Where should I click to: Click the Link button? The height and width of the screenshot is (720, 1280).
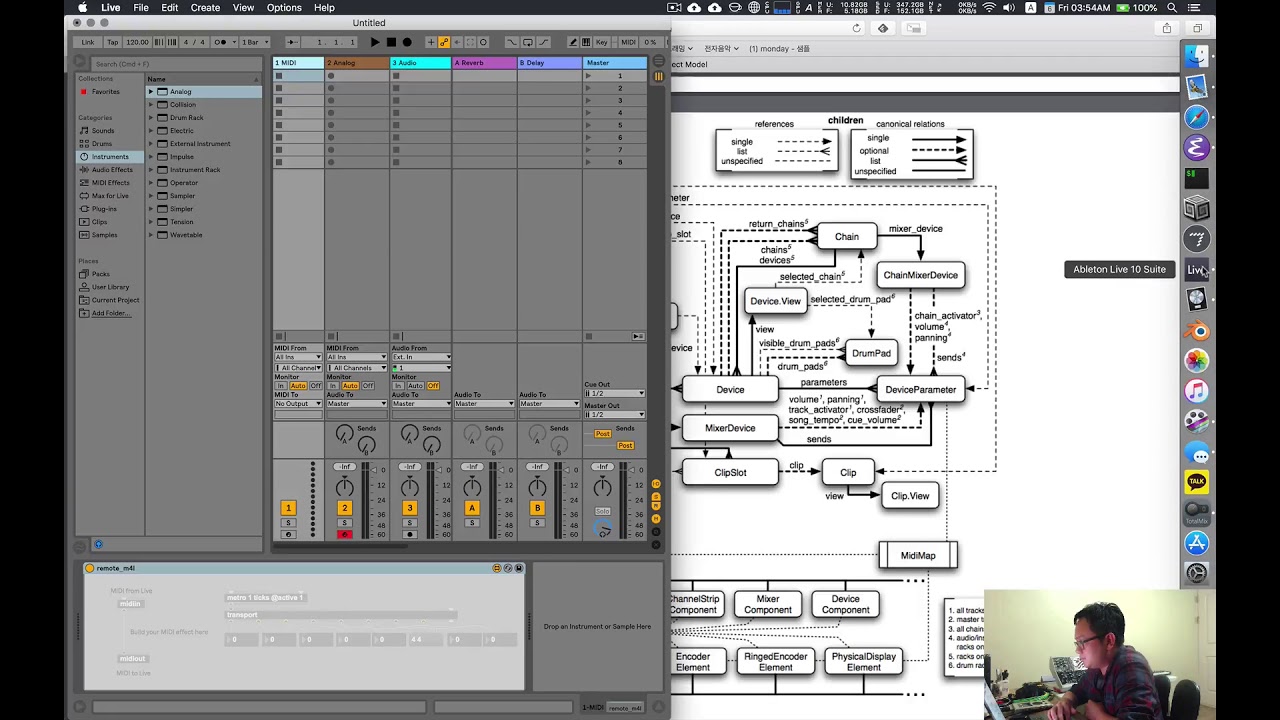pyautogui.click(x=88, y=42)
